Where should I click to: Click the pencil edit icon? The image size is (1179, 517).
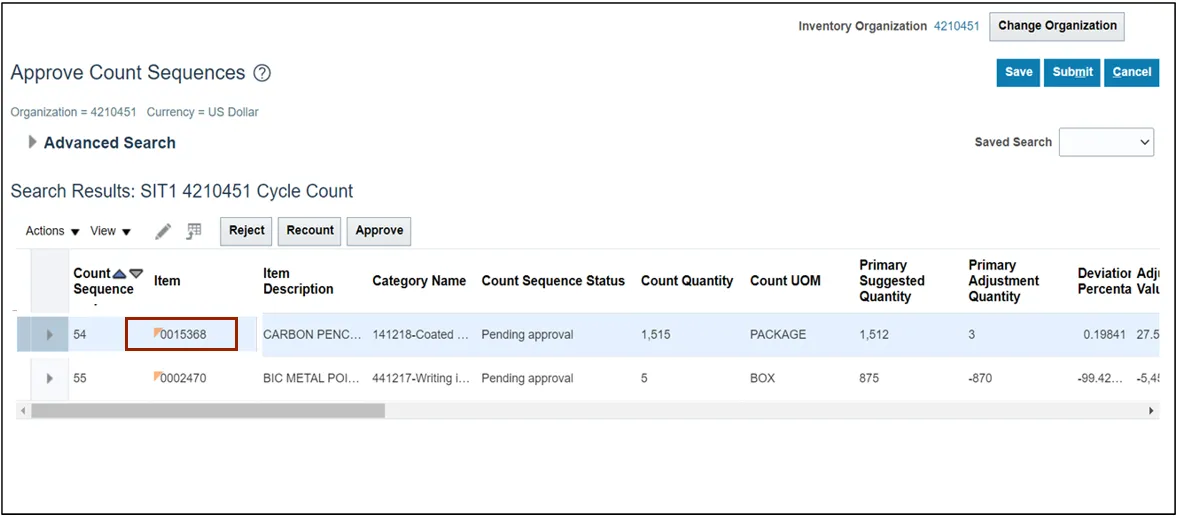pyautogui.click(x=163, y=231)
